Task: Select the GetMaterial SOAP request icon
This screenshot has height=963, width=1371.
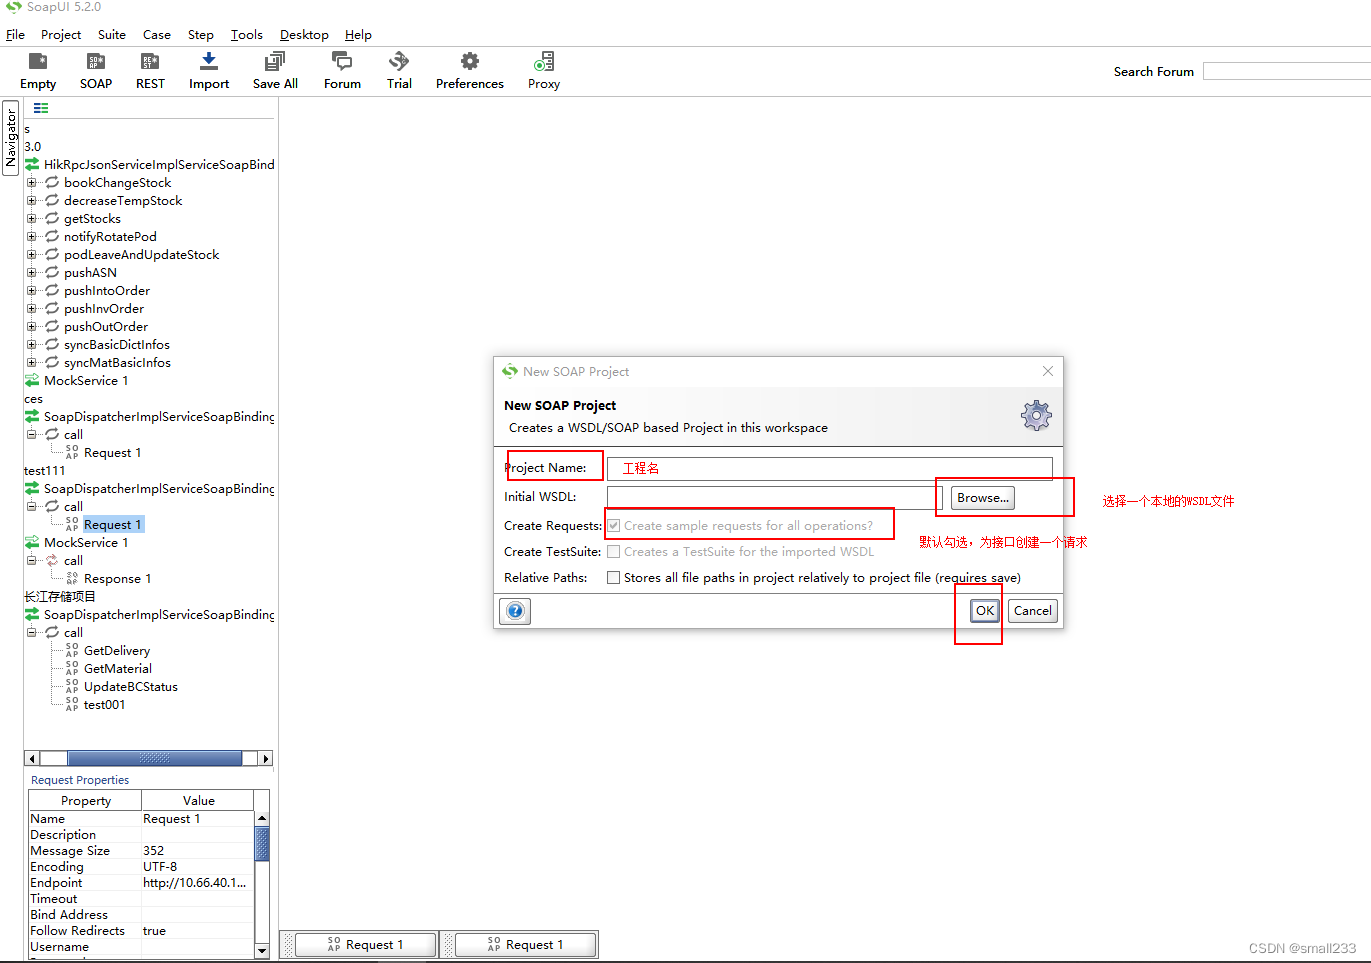Action: coord(72,668)
